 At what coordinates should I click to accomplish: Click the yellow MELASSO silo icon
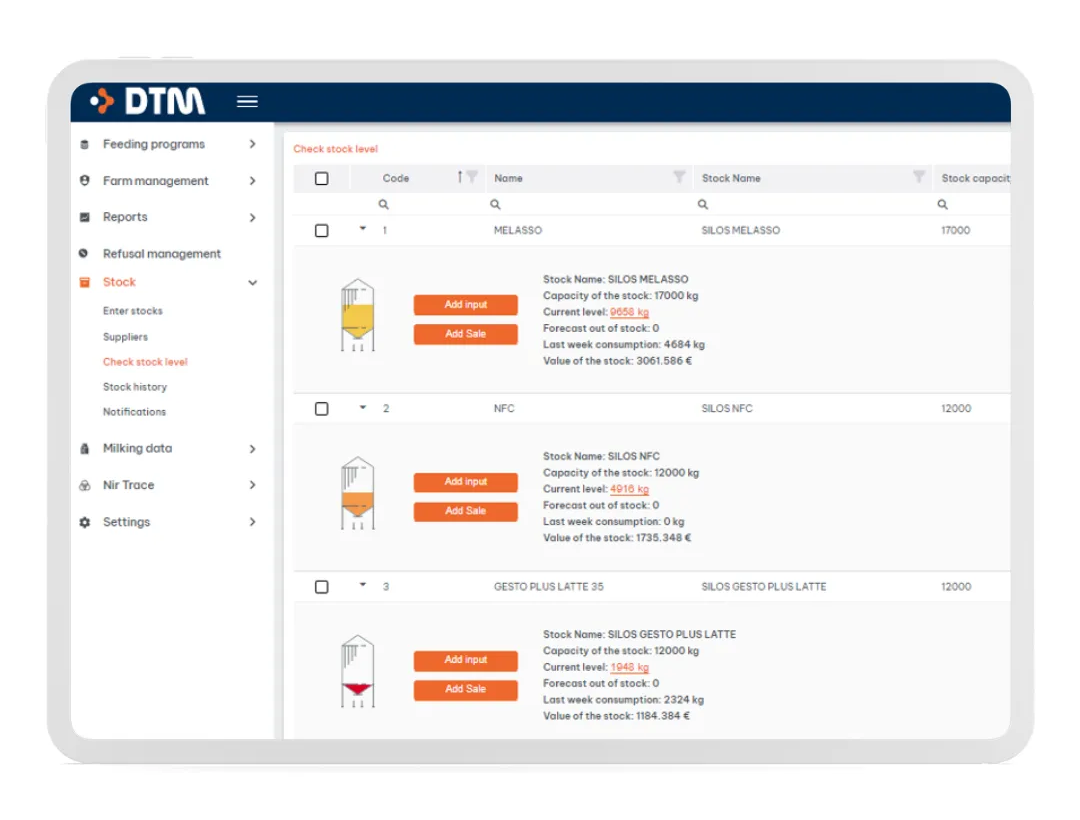coord(356,315)
